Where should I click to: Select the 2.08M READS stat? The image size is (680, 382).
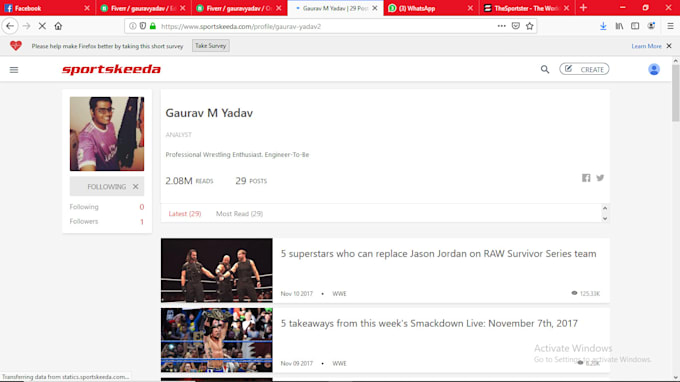click(x=189, y=181)
